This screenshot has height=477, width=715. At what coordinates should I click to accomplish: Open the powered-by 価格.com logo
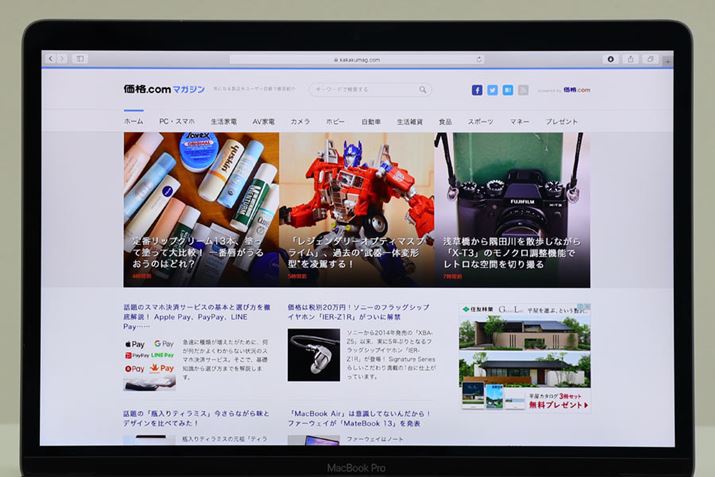pos(577,90)
